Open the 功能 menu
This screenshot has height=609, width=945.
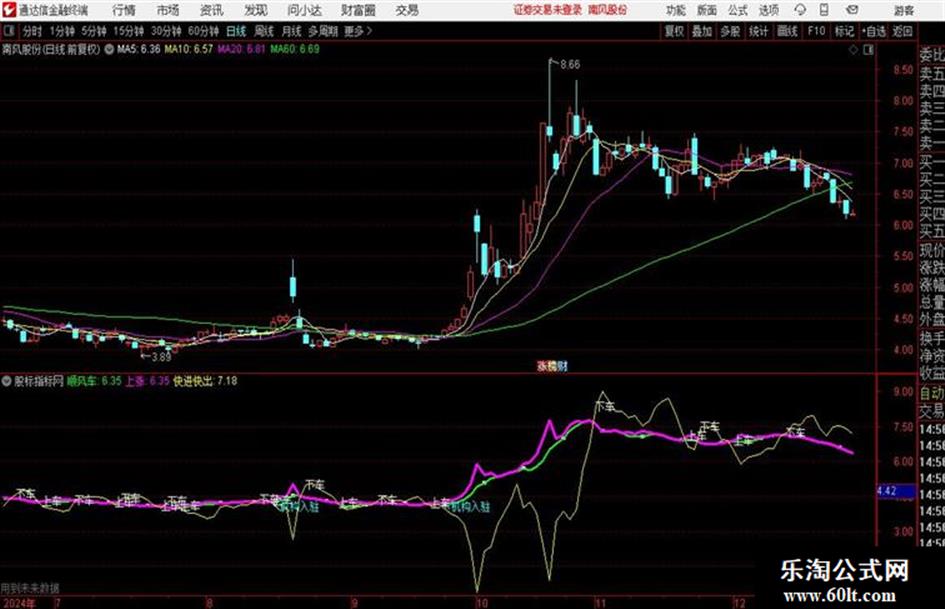click(675, 10)
